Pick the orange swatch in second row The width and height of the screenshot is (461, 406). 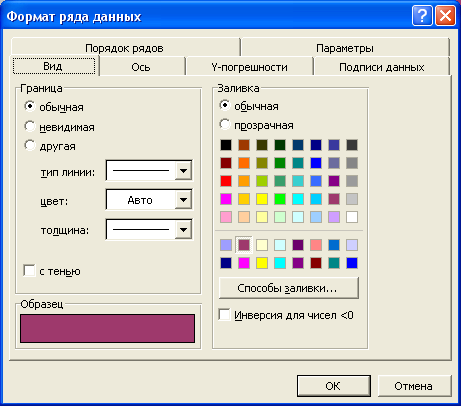click(x=244, y=163)
